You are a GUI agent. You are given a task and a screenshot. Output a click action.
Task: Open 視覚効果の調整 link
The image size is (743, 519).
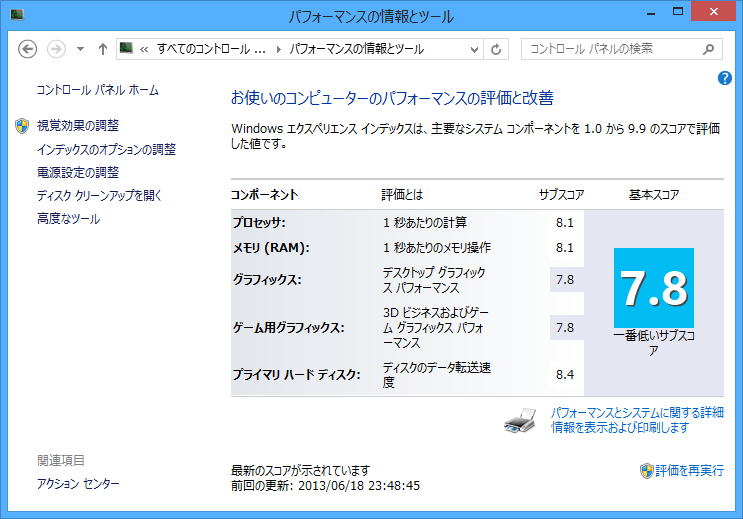78,126
